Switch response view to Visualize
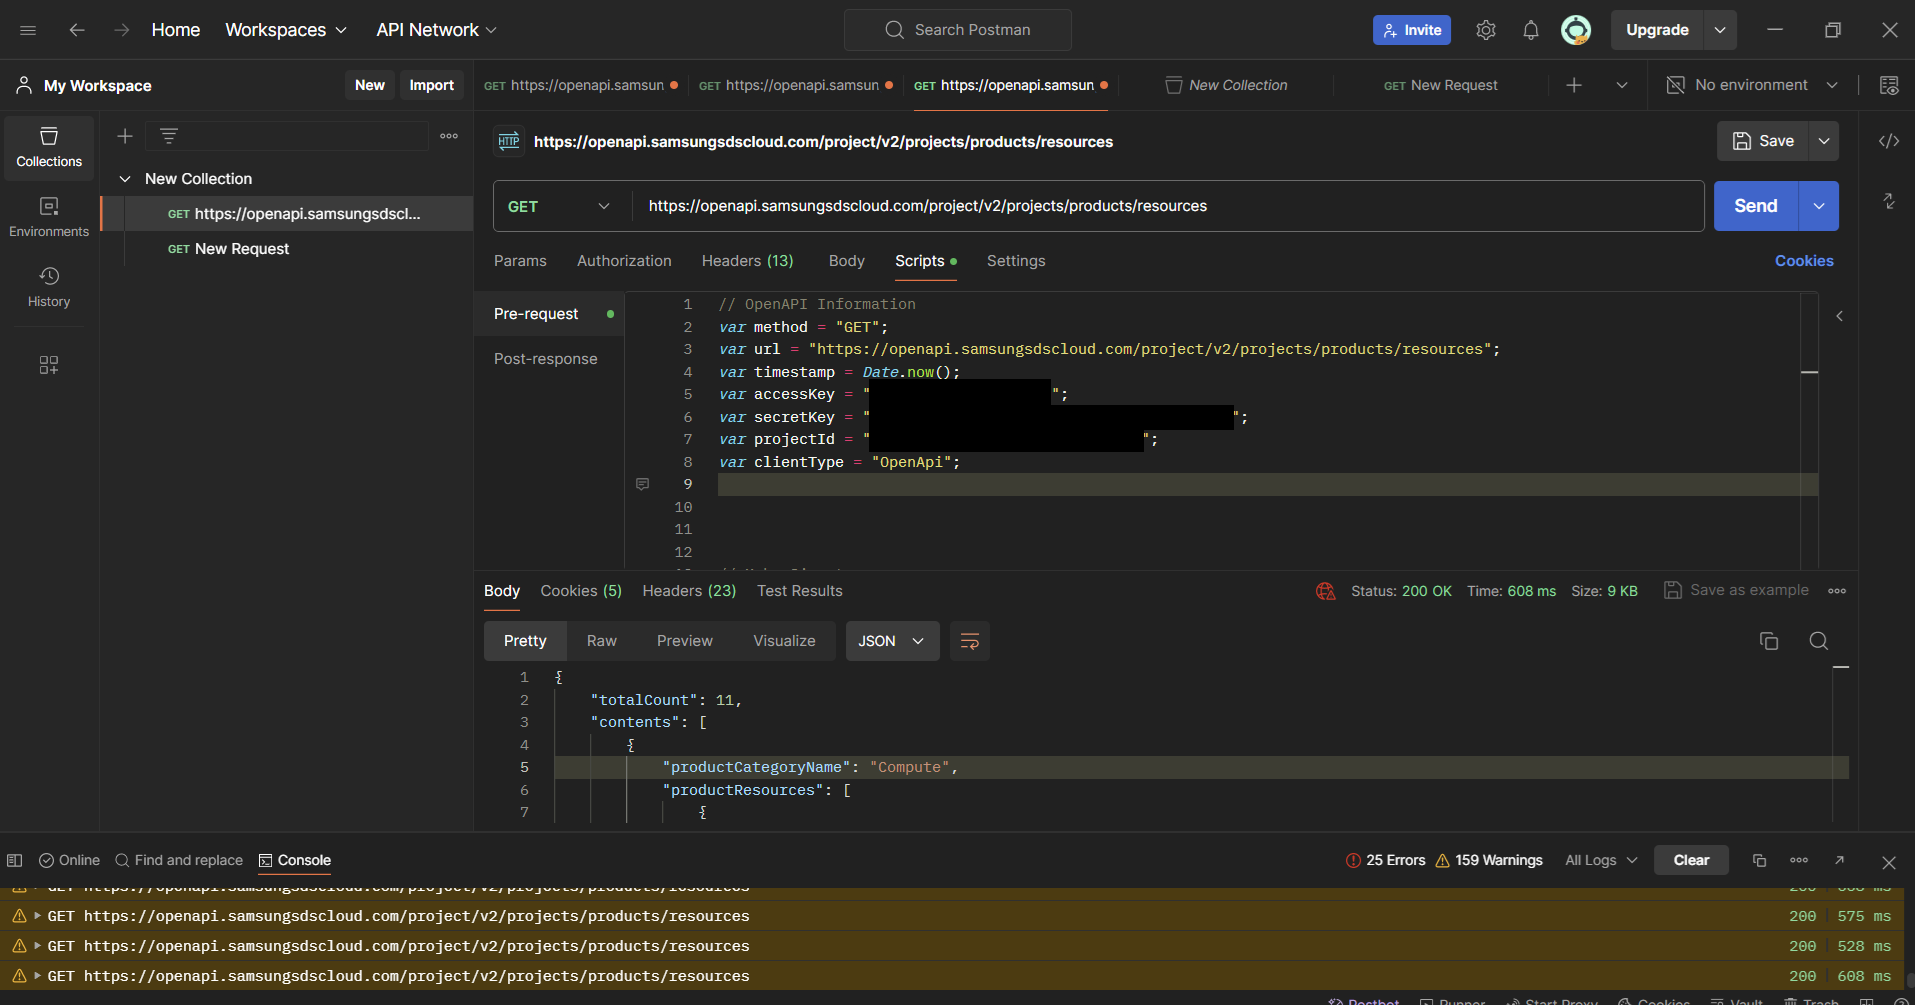Viewport: 1915px width, 1005px height. (784, 641)
